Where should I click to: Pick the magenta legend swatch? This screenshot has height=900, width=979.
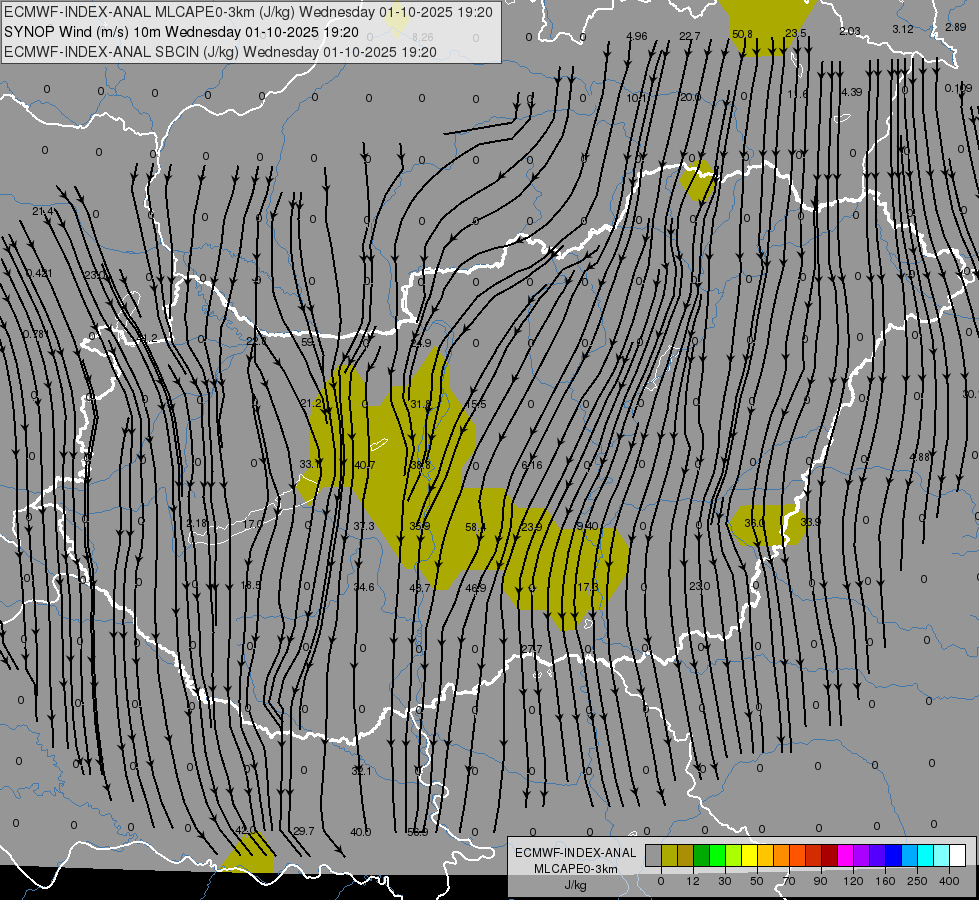[x=845, y=855]
